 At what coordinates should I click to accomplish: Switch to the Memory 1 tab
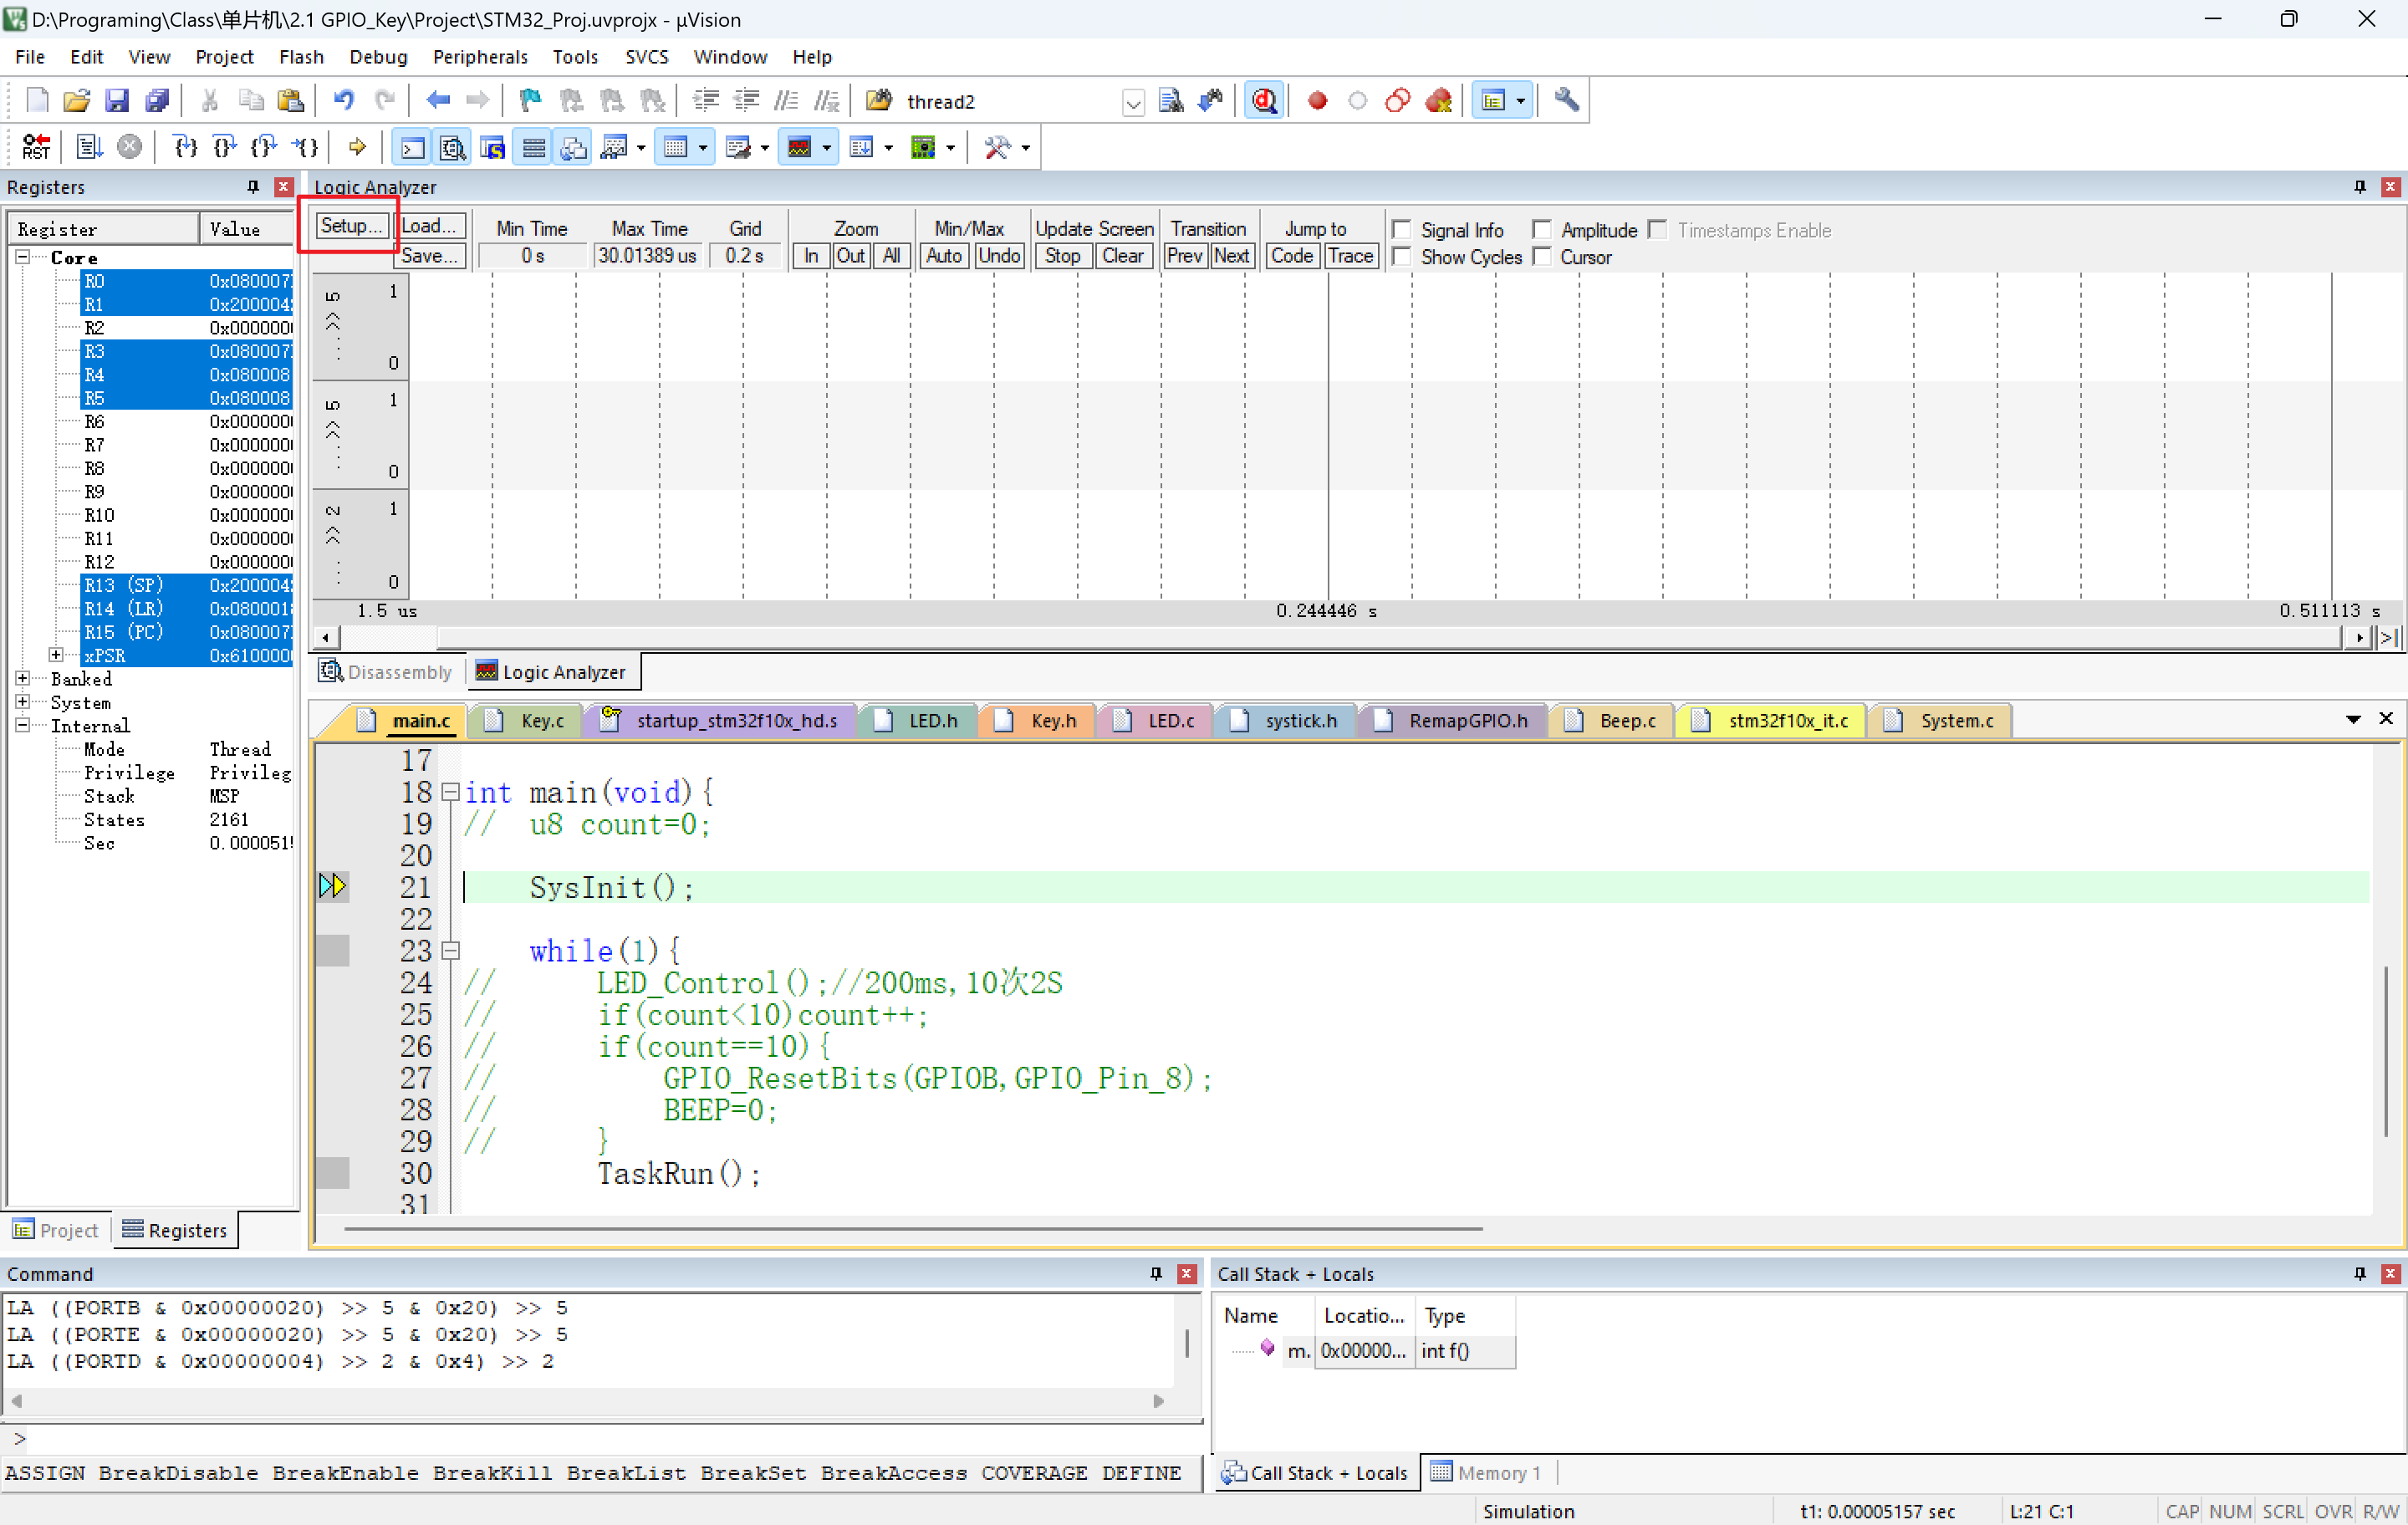pos(1486,1473)
